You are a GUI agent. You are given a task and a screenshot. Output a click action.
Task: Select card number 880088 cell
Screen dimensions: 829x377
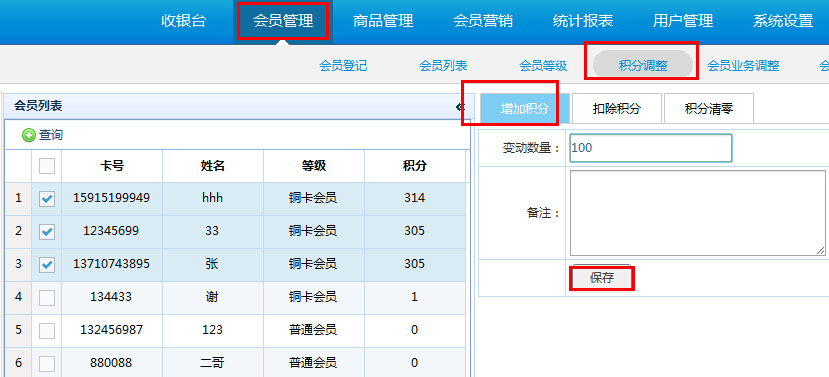click(x=112, y=363)
